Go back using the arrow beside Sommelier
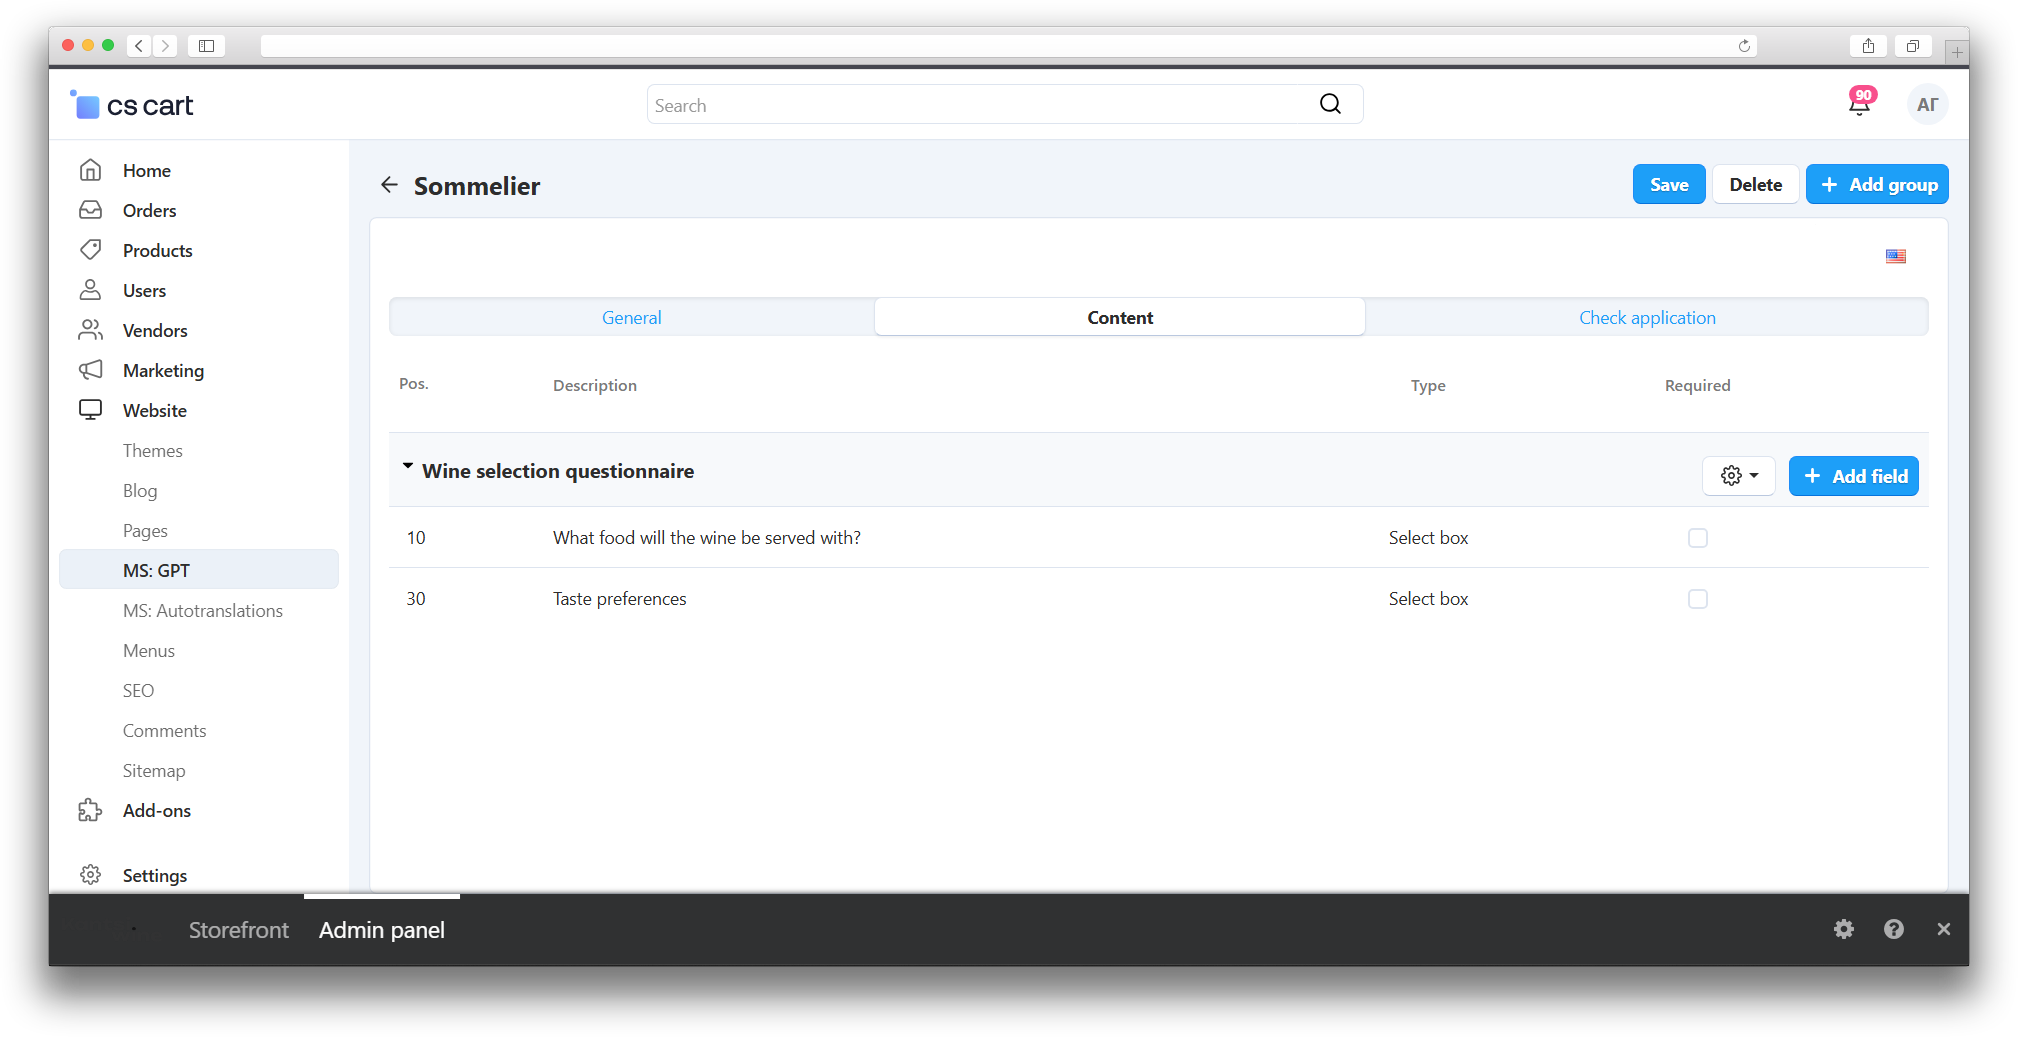Screen dimensions: 2018x1037 pos(390,185)
